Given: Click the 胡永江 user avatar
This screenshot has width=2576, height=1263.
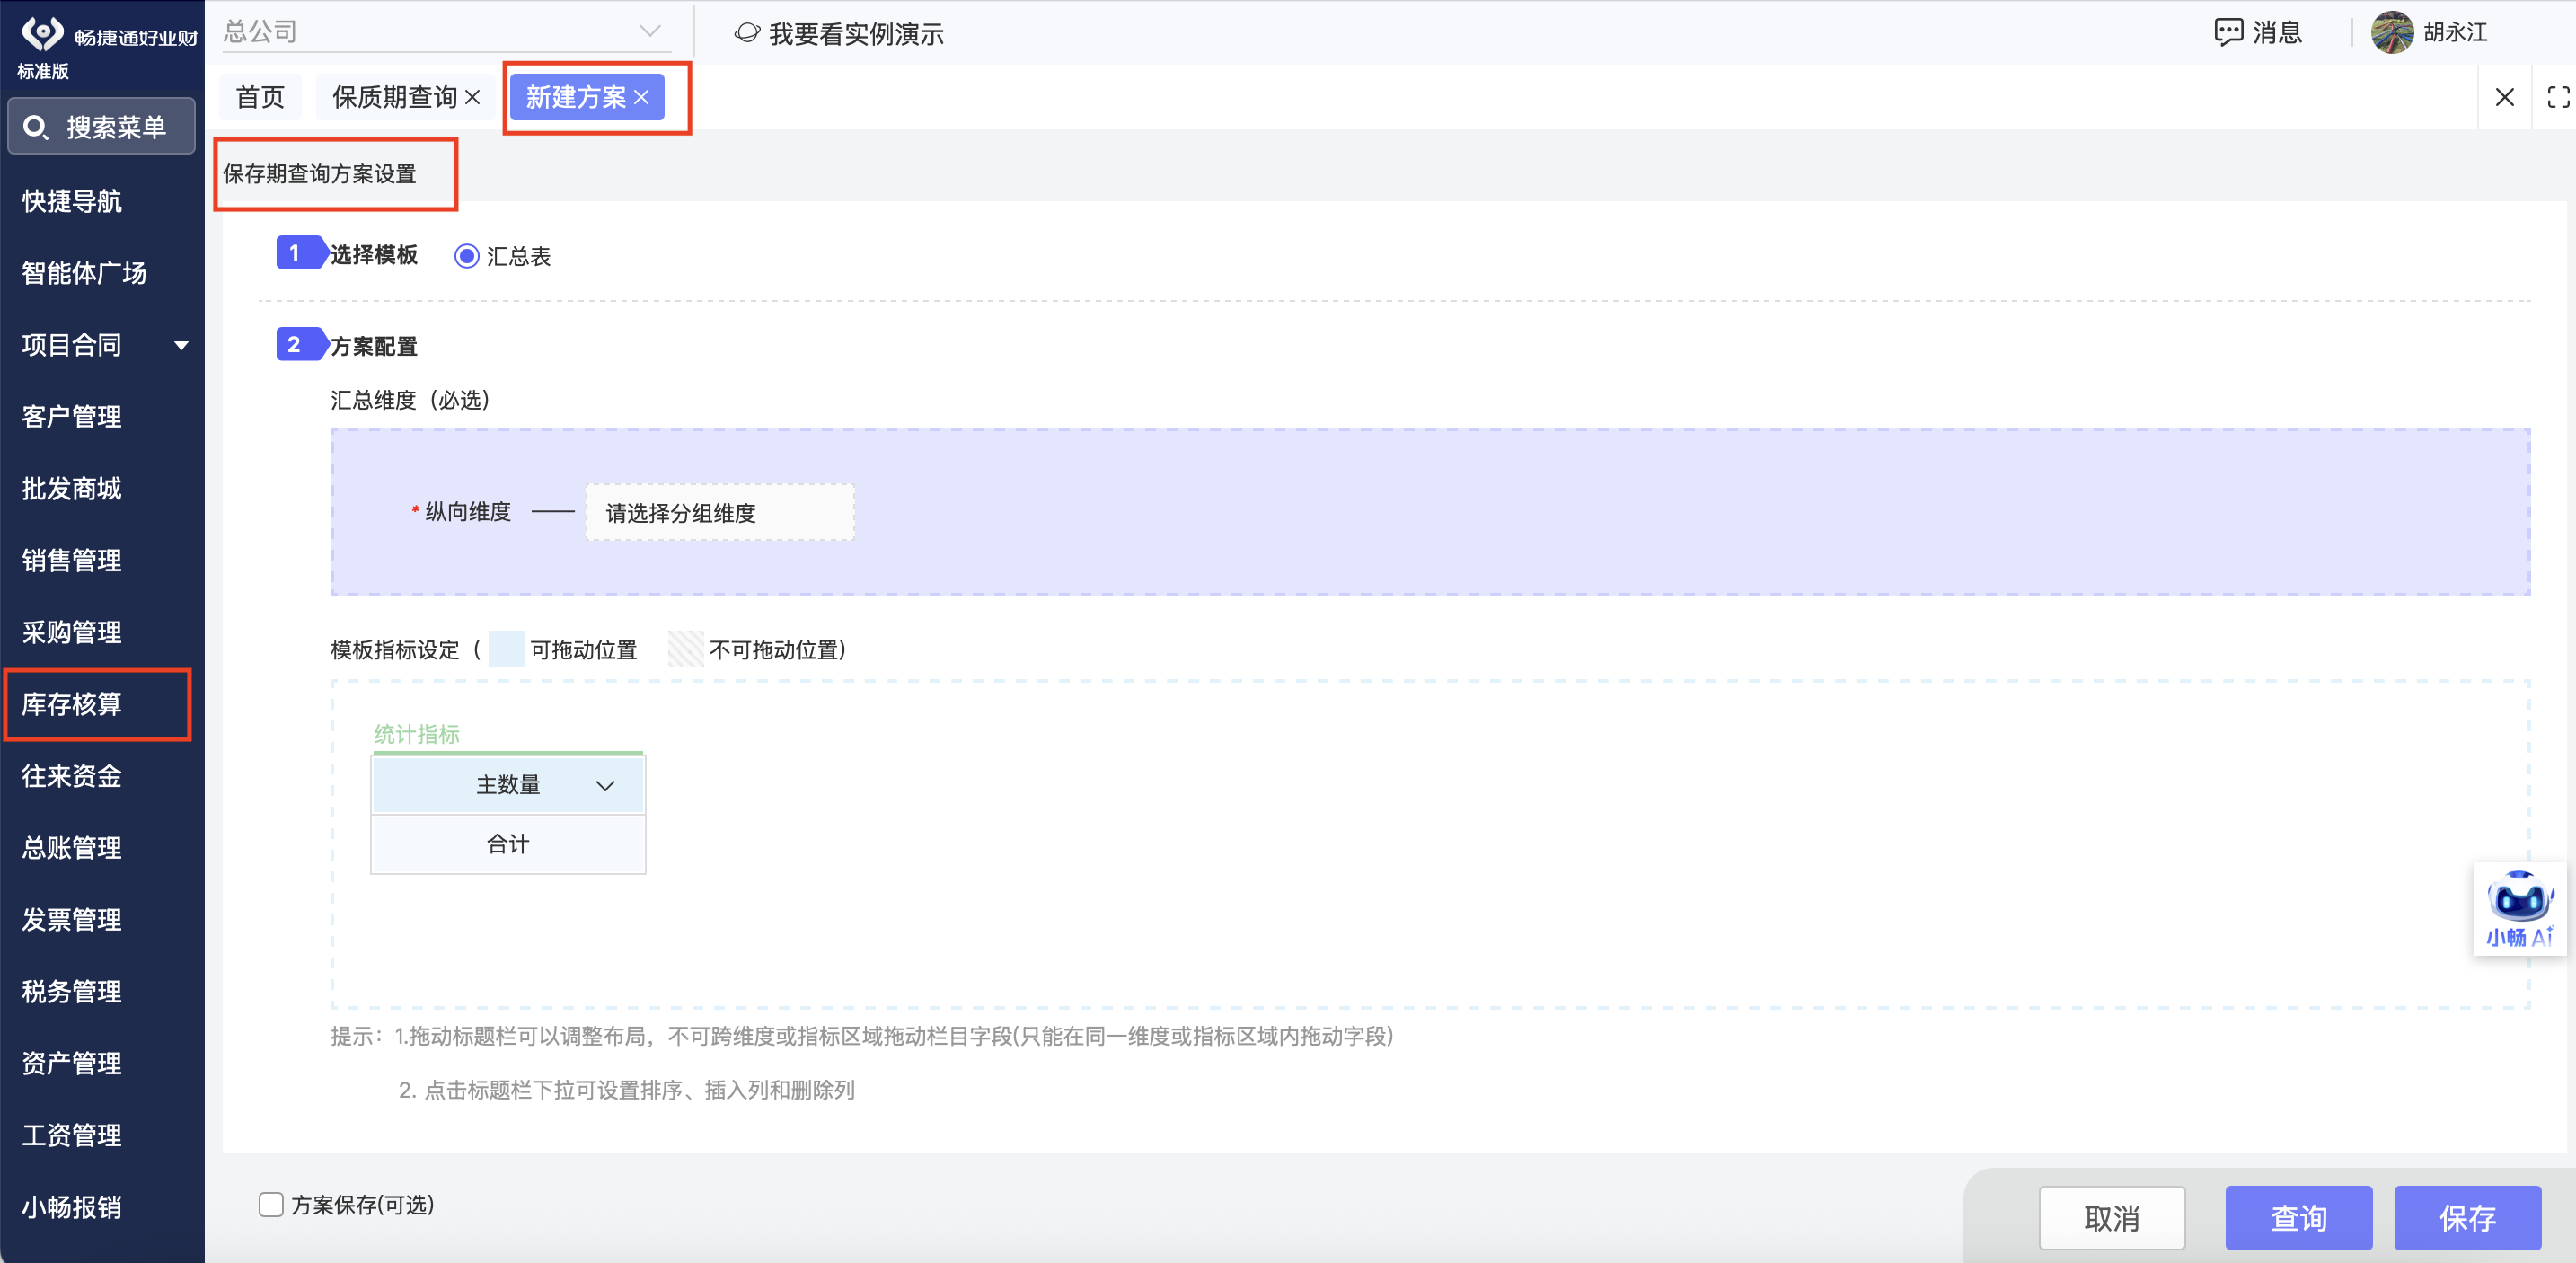Looking at the screenshot, I should tap(2391, 32).
